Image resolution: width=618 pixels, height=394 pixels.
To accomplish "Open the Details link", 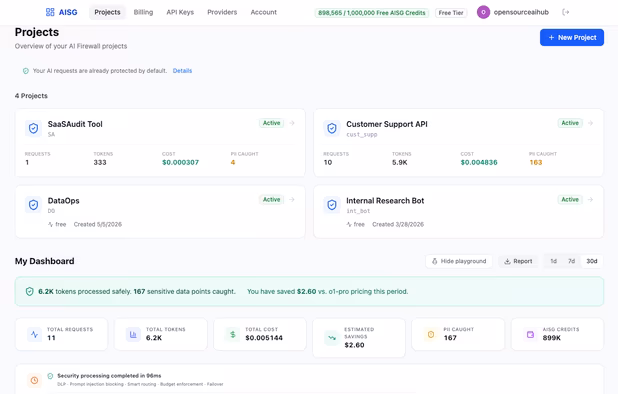I will click(182, 71).
